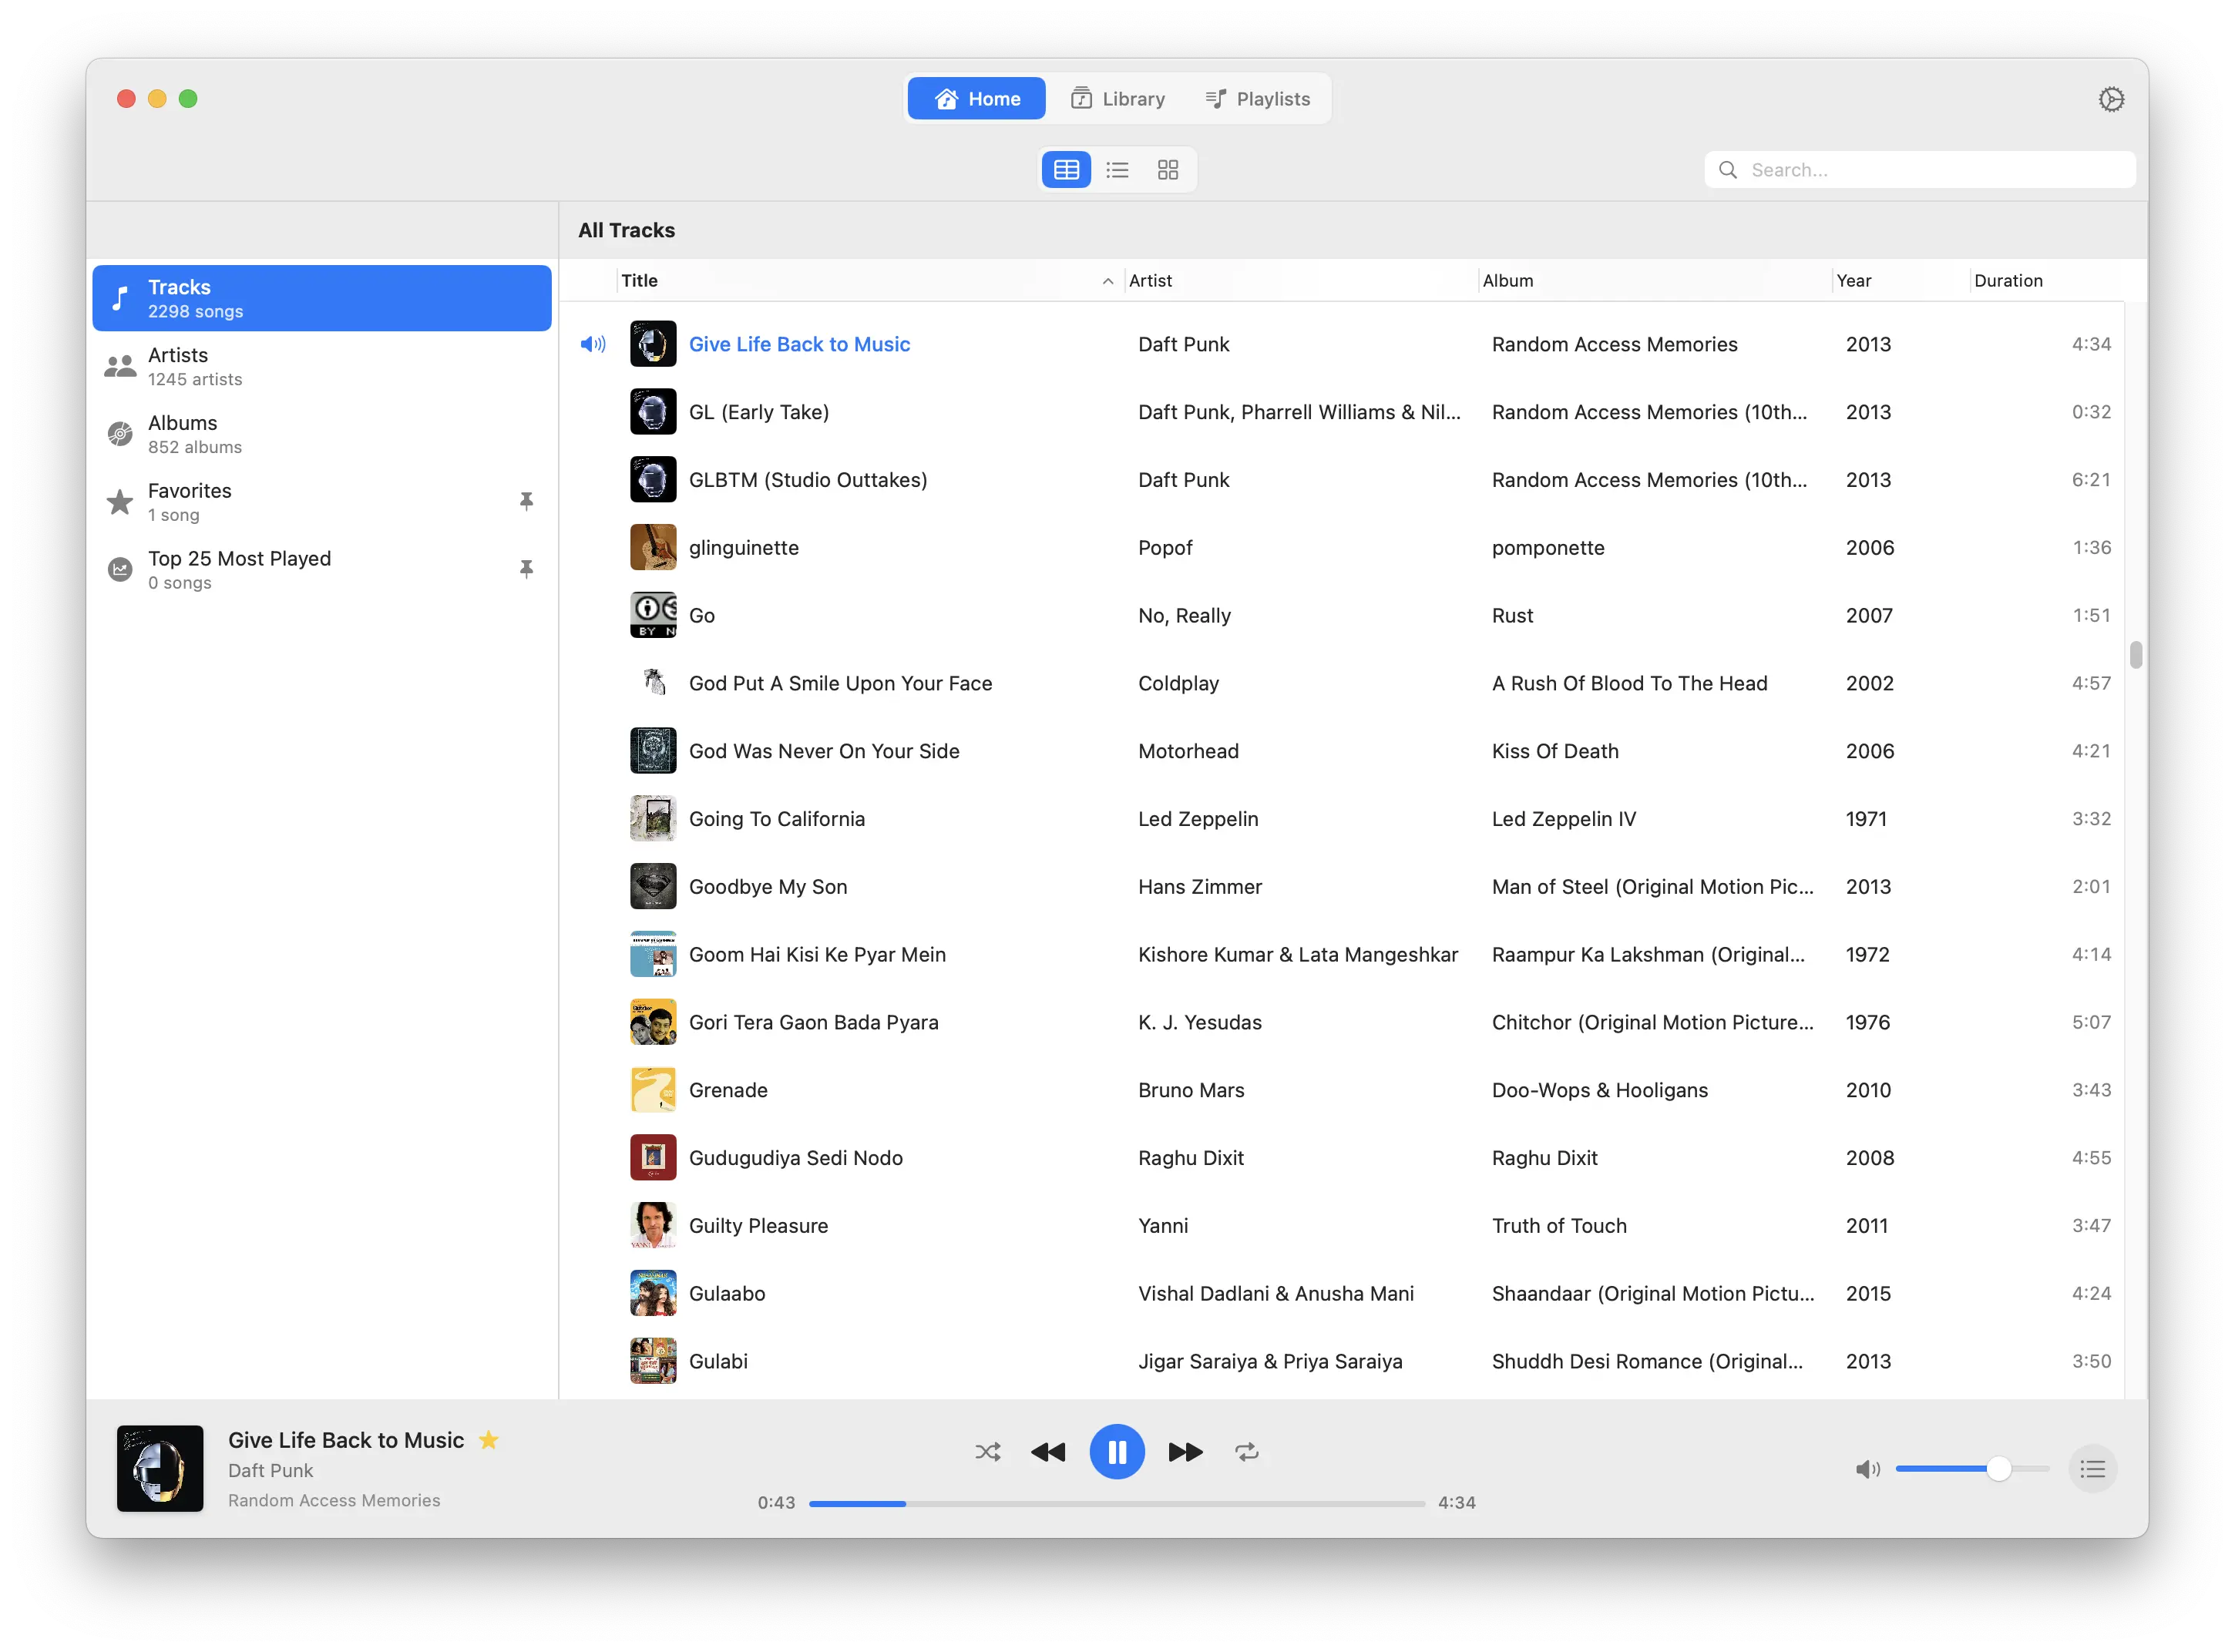2235x1652 pixels.
Task: Click the now-playing album artwork
Action: click(x=160, y=1468)
